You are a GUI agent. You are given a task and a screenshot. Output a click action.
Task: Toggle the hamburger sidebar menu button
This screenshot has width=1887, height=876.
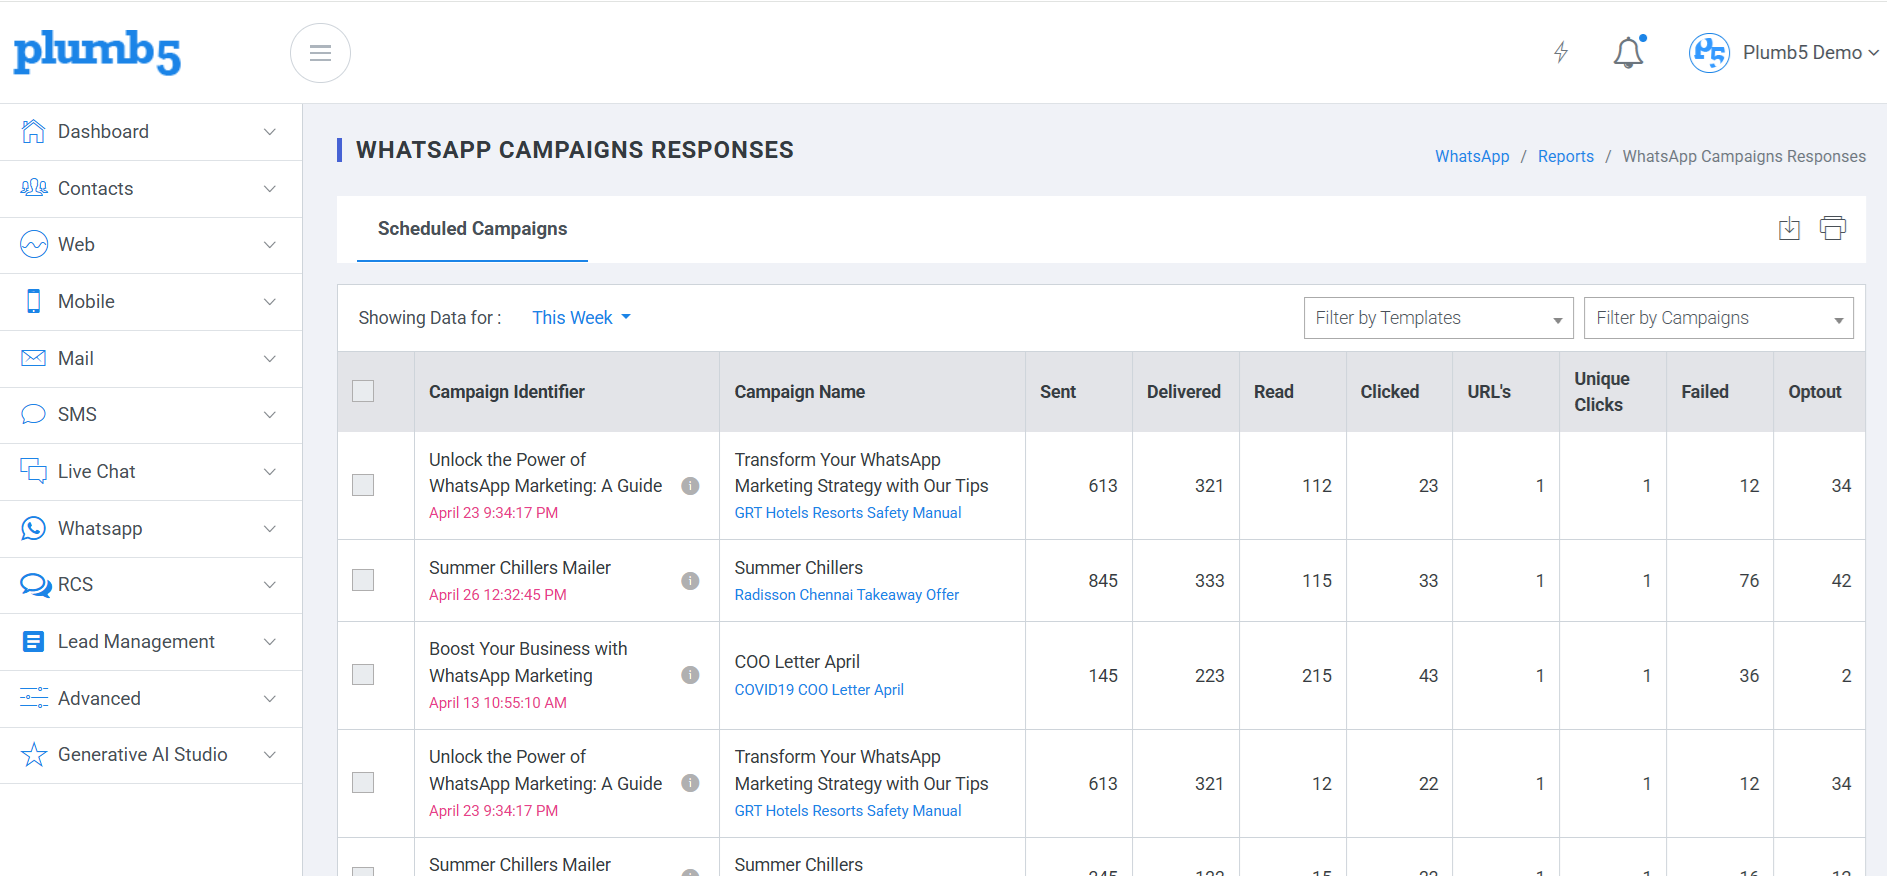(x=320, y=53)
